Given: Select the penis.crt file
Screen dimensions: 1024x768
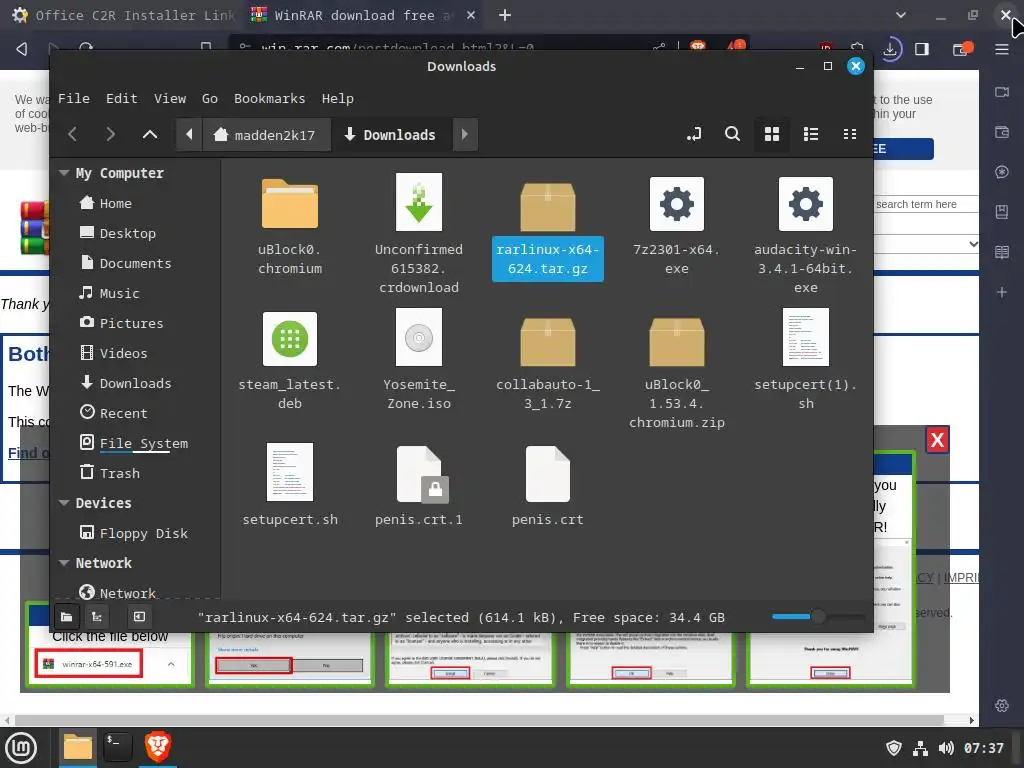Looking at the screenshot, I should pyautogui.click(x=547, y=486).
